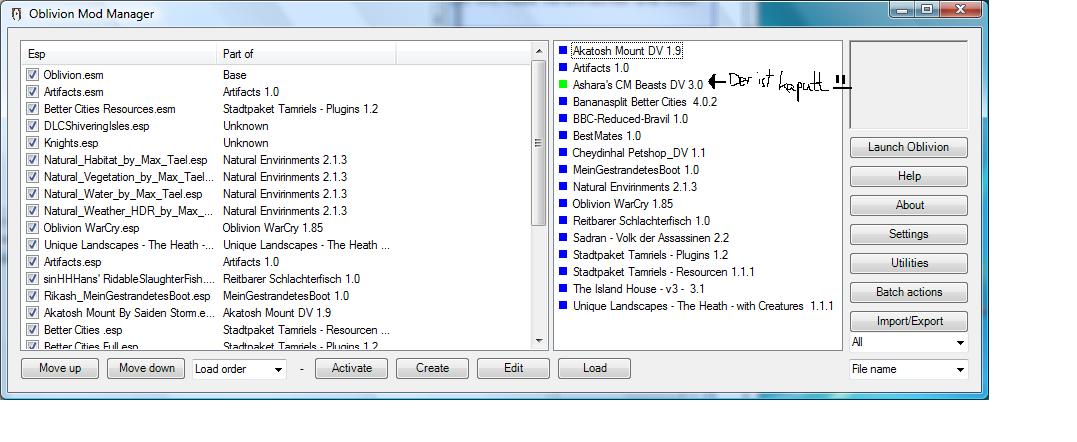
Task: Click blue square beside Bananasplit Better Cities
Action: coord(563,102)
